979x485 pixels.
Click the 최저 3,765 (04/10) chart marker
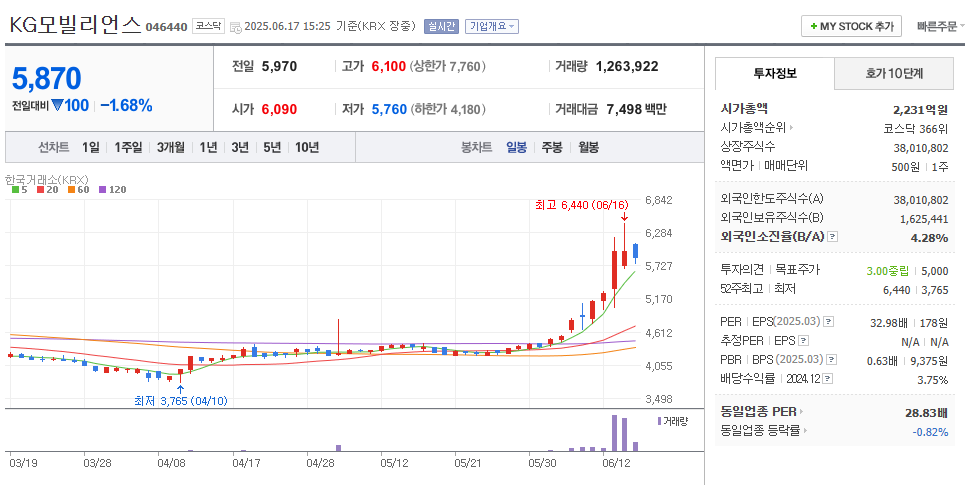180,400
